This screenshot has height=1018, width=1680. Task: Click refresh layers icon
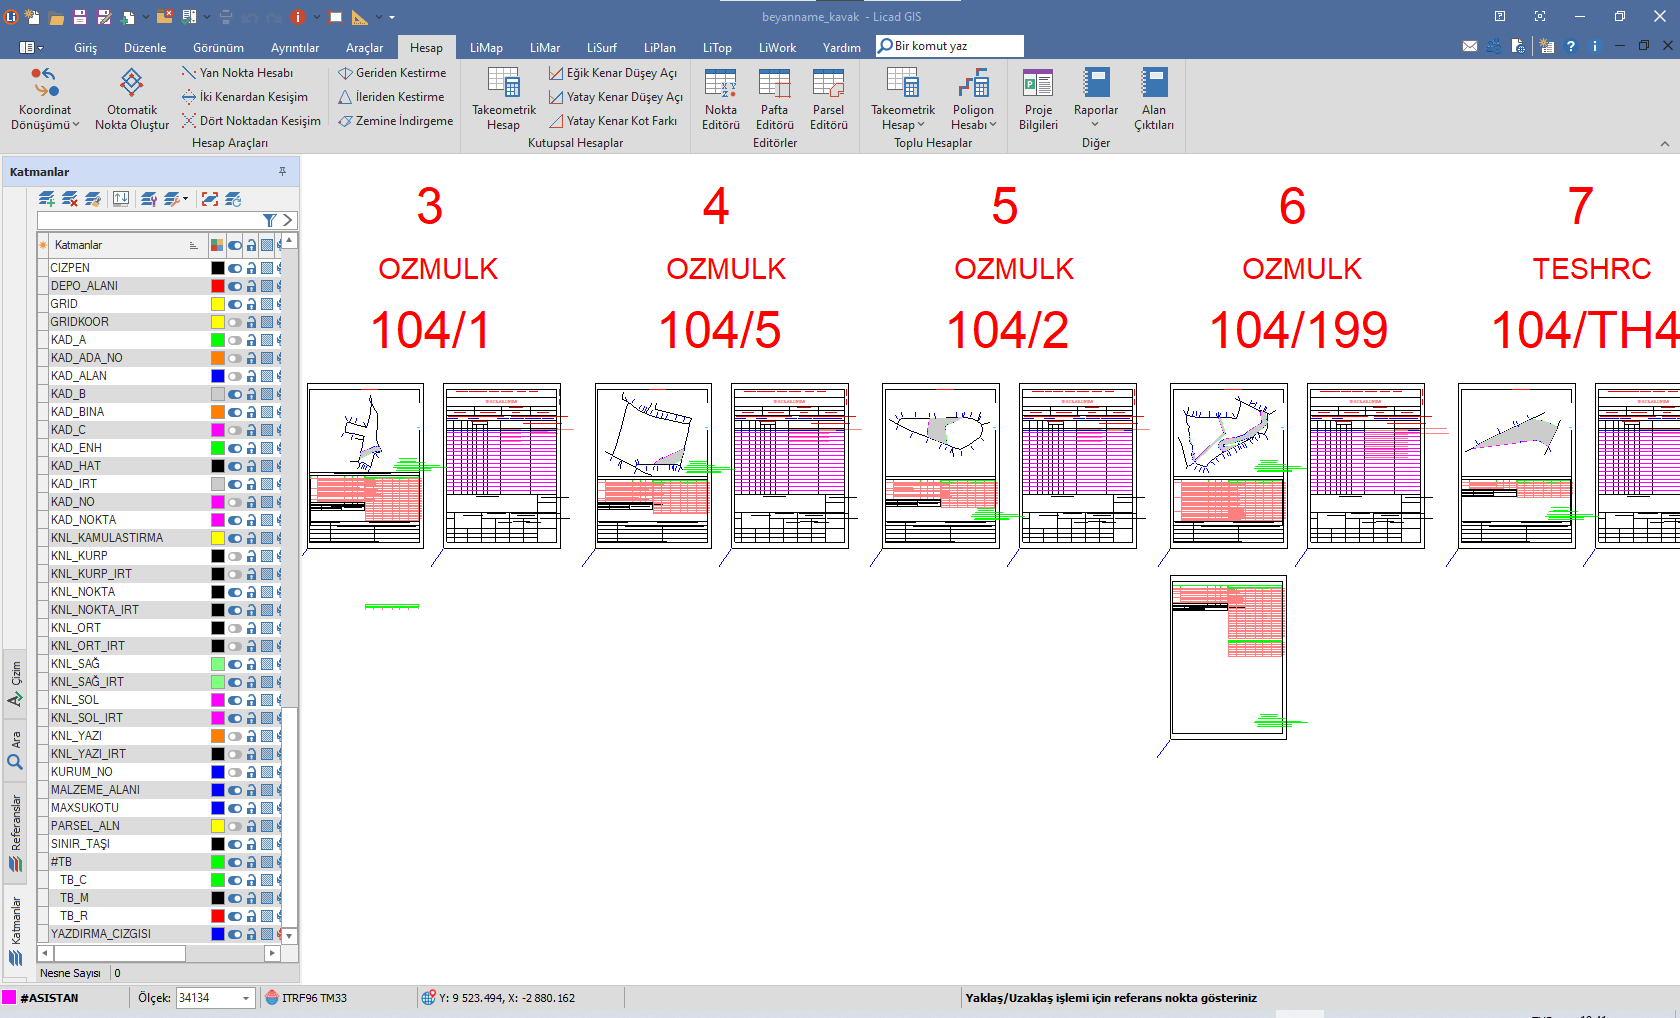233,199
